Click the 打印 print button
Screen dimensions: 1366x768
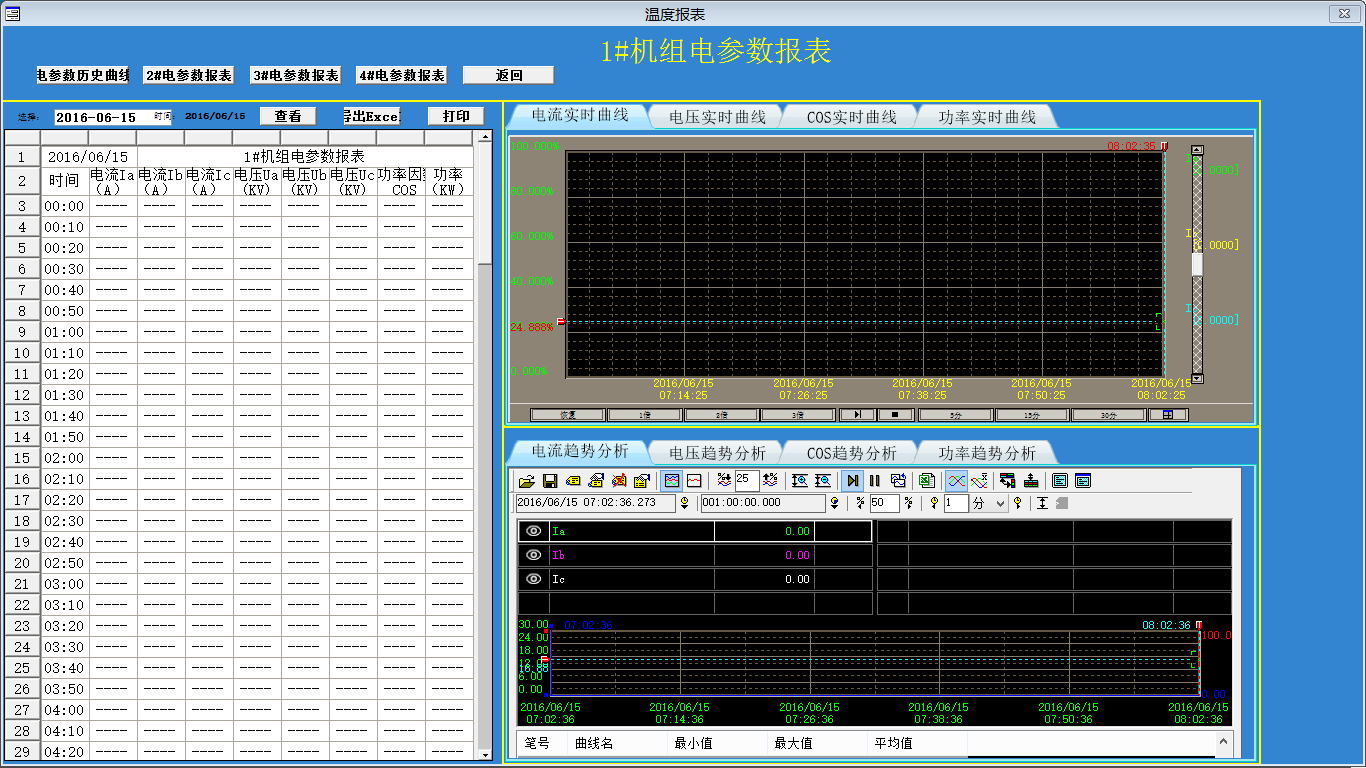(456, 116)
